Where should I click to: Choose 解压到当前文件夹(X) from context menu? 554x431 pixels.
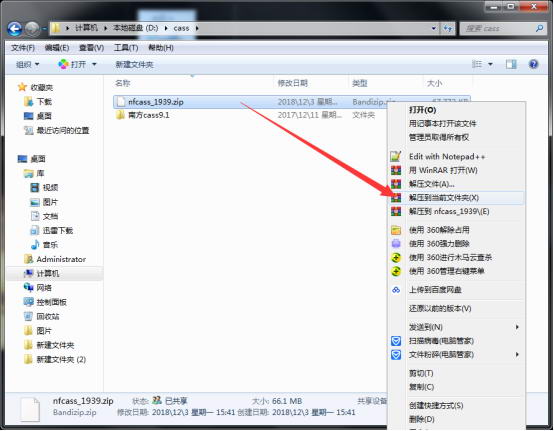tap(456, 198)
